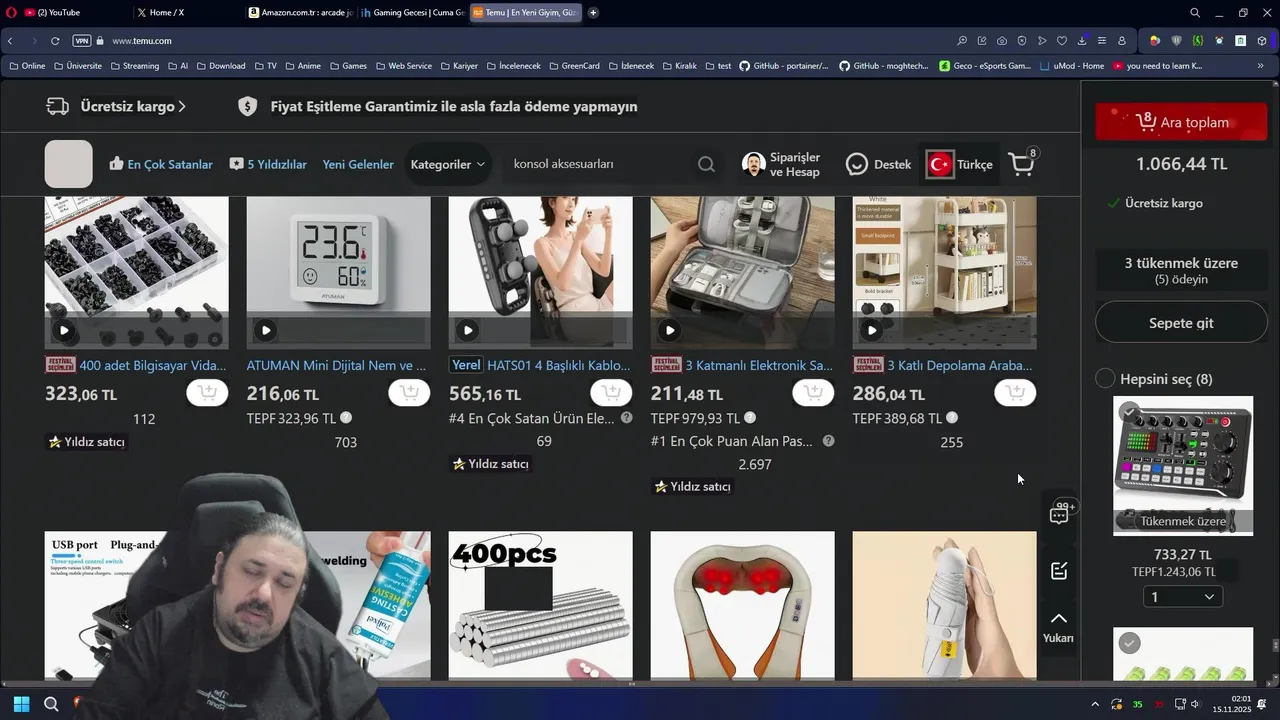Switch to the Amazon.com.tr tab
Screen dimensions: 1280x720
pos(300,12)
